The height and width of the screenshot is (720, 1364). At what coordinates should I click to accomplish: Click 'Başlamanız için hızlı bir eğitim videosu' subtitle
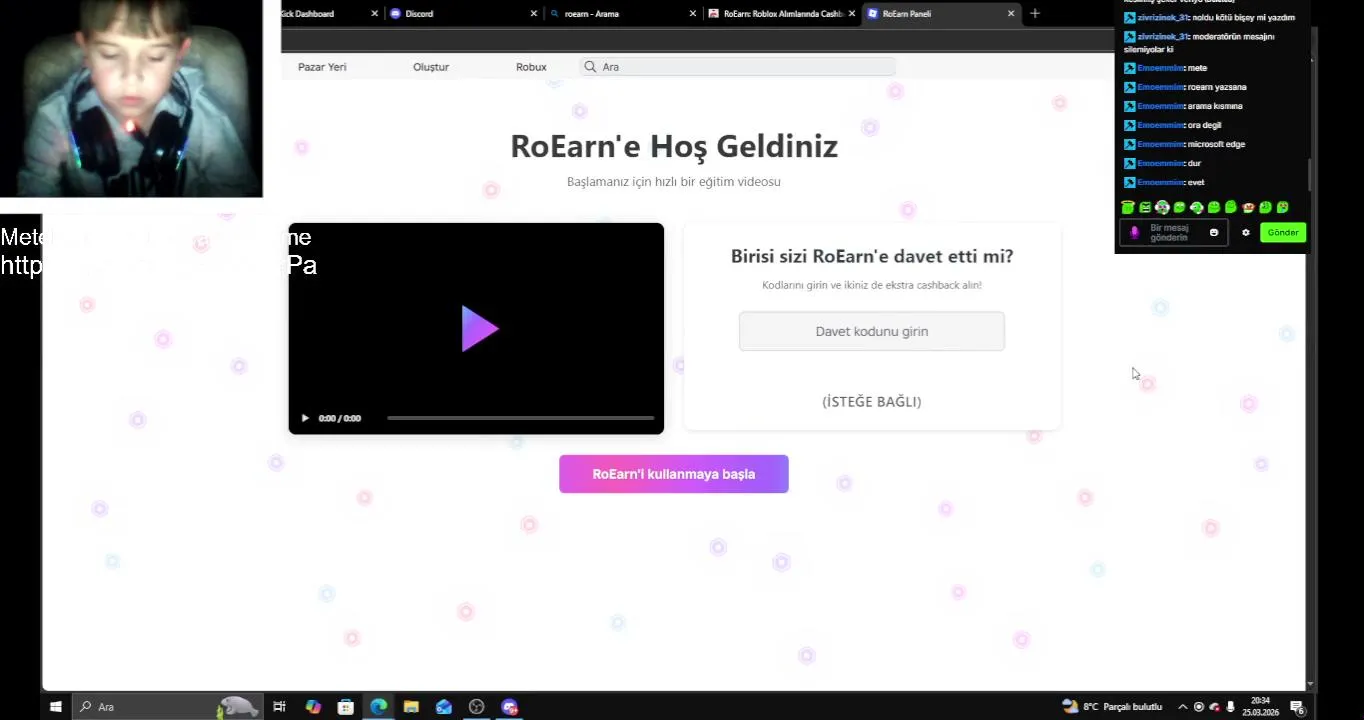[674, 182]
